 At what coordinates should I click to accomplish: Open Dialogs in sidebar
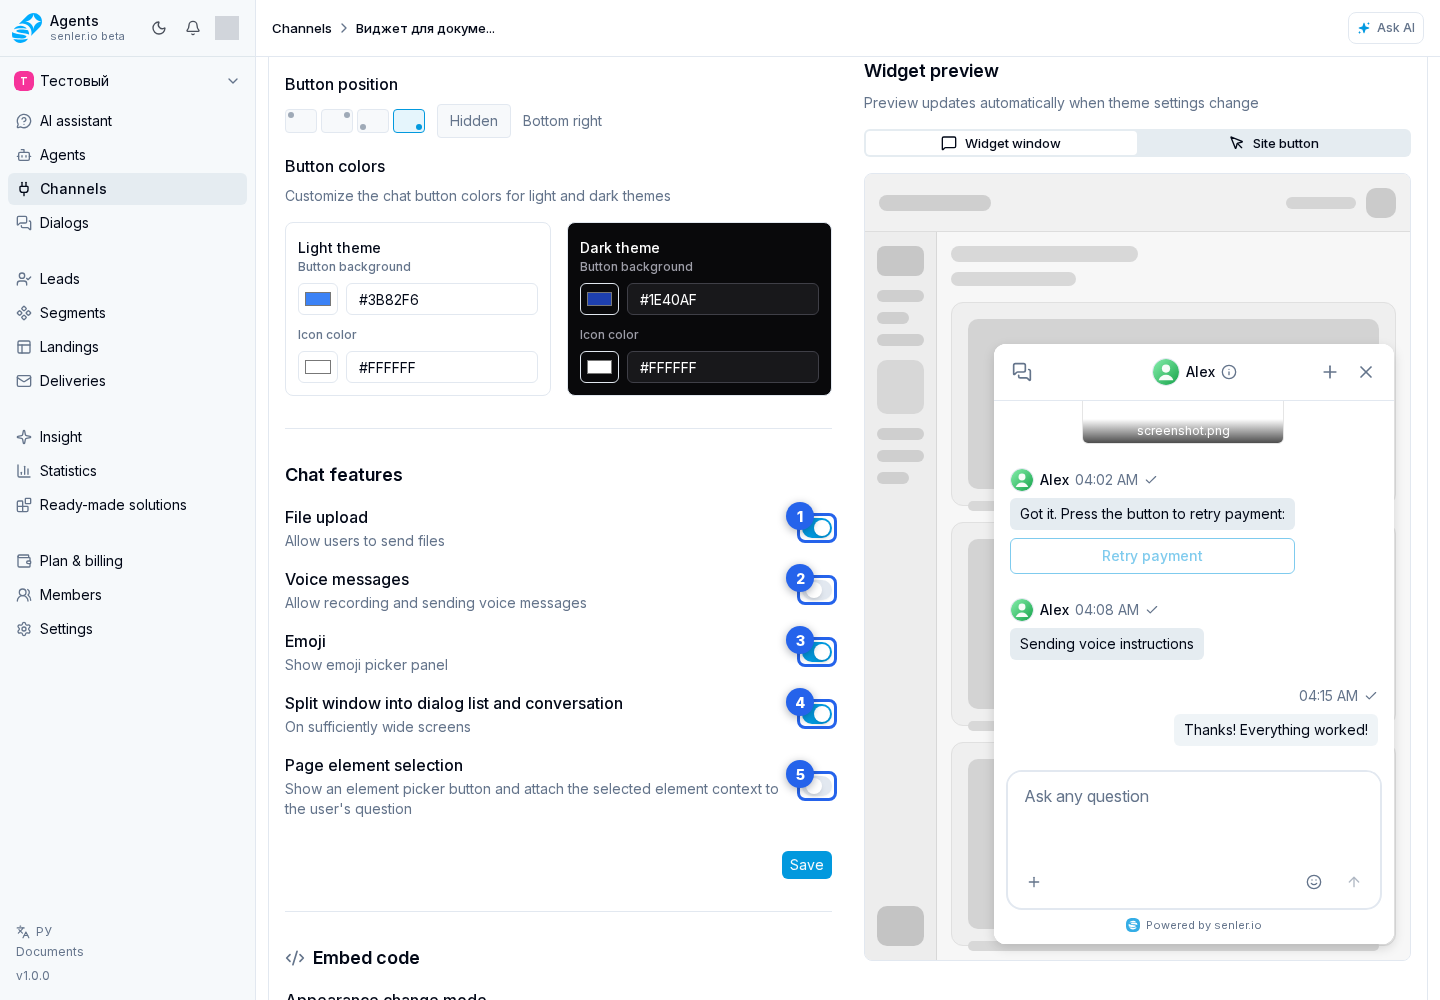[x=127, y=223]
